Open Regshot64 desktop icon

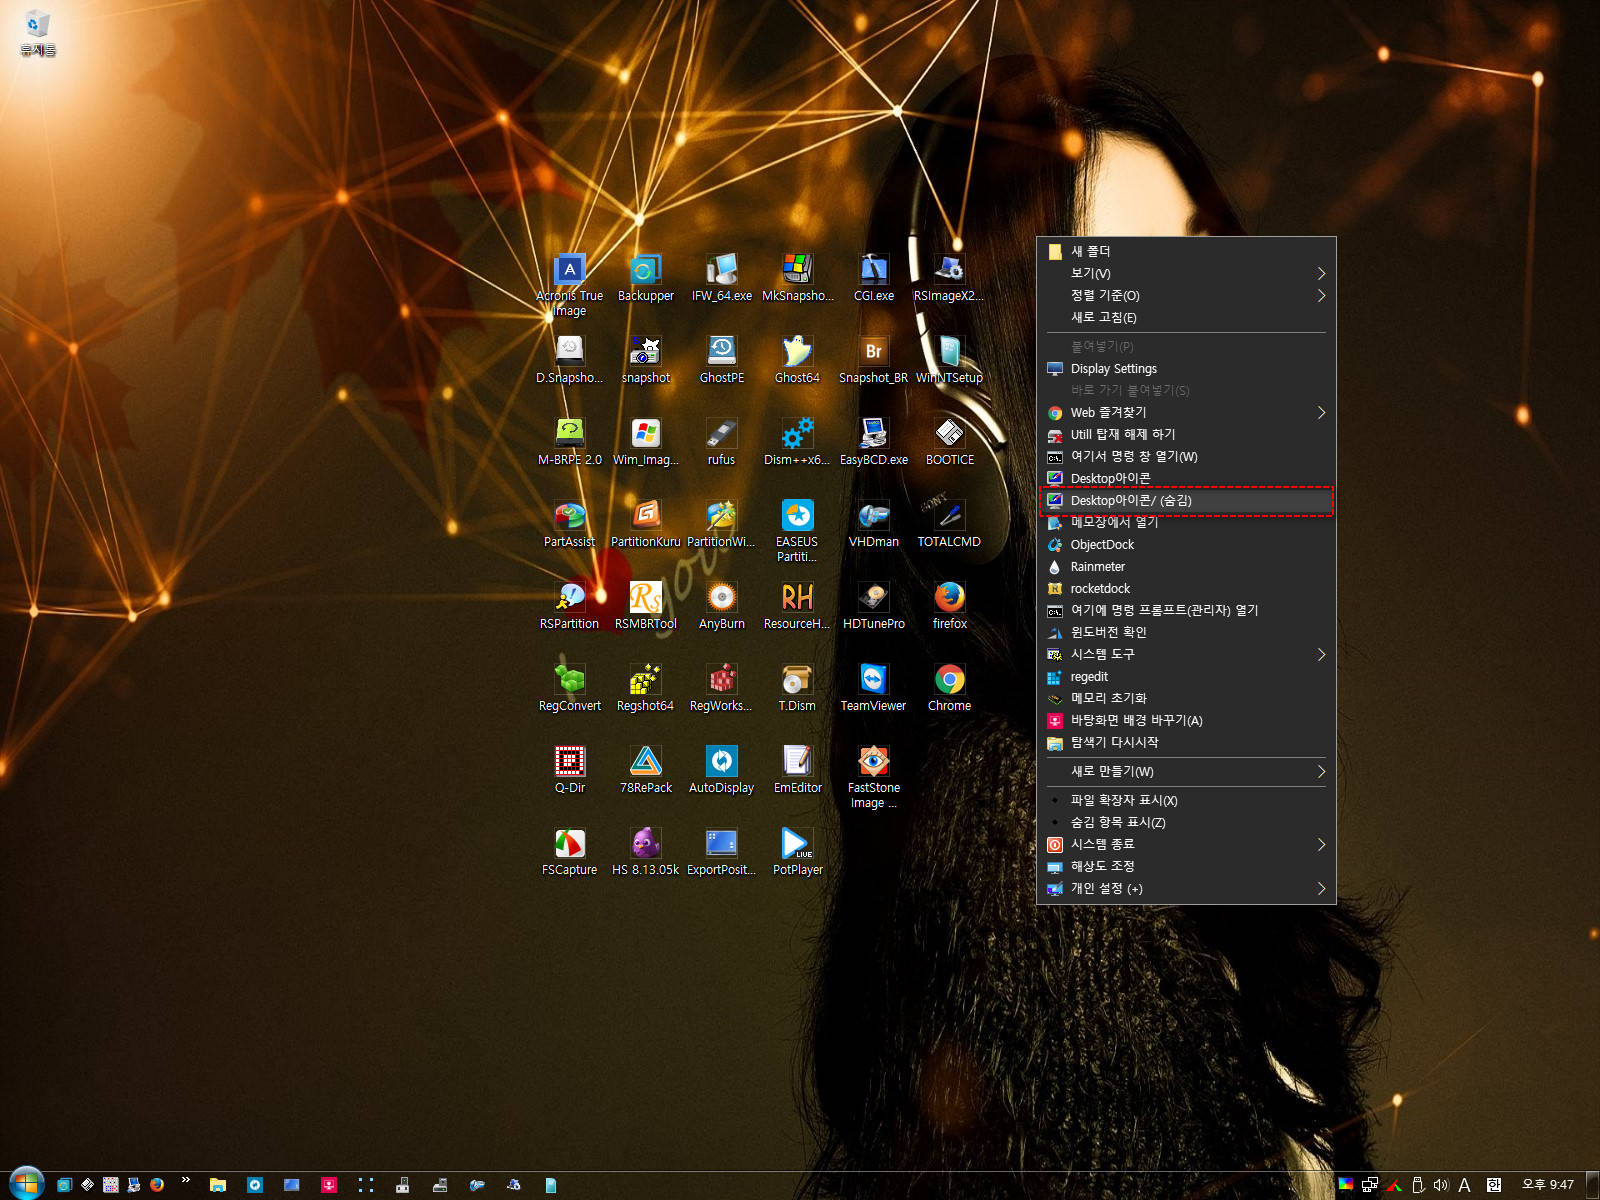tap(645, 687)
